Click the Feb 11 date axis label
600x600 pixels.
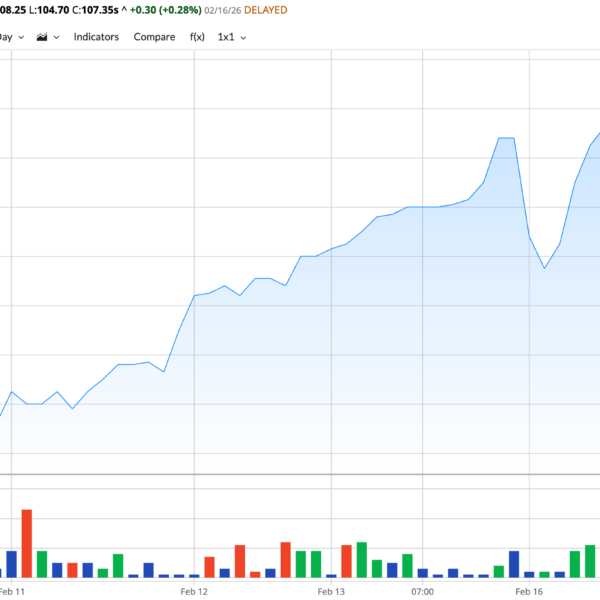(x=12, y=592)
